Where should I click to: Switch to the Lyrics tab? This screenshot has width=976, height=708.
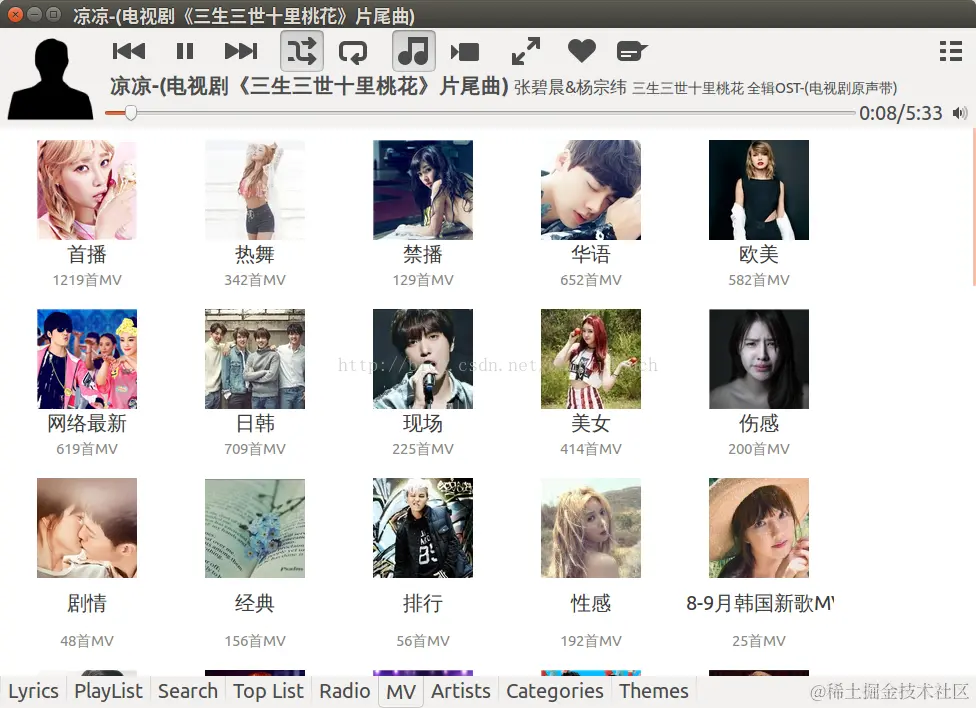click(x=34, y=691)
